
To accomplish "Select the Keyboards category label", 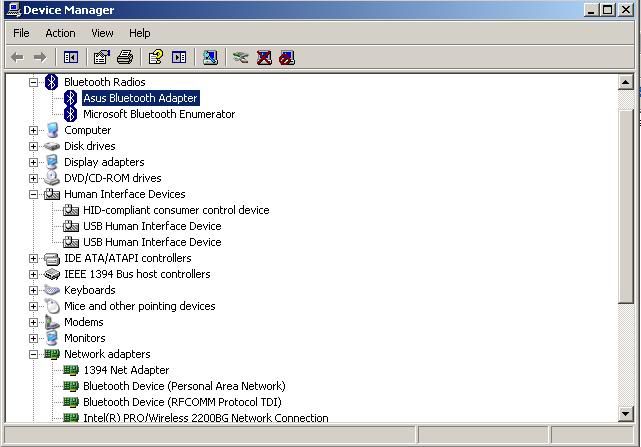I will 90,290.
